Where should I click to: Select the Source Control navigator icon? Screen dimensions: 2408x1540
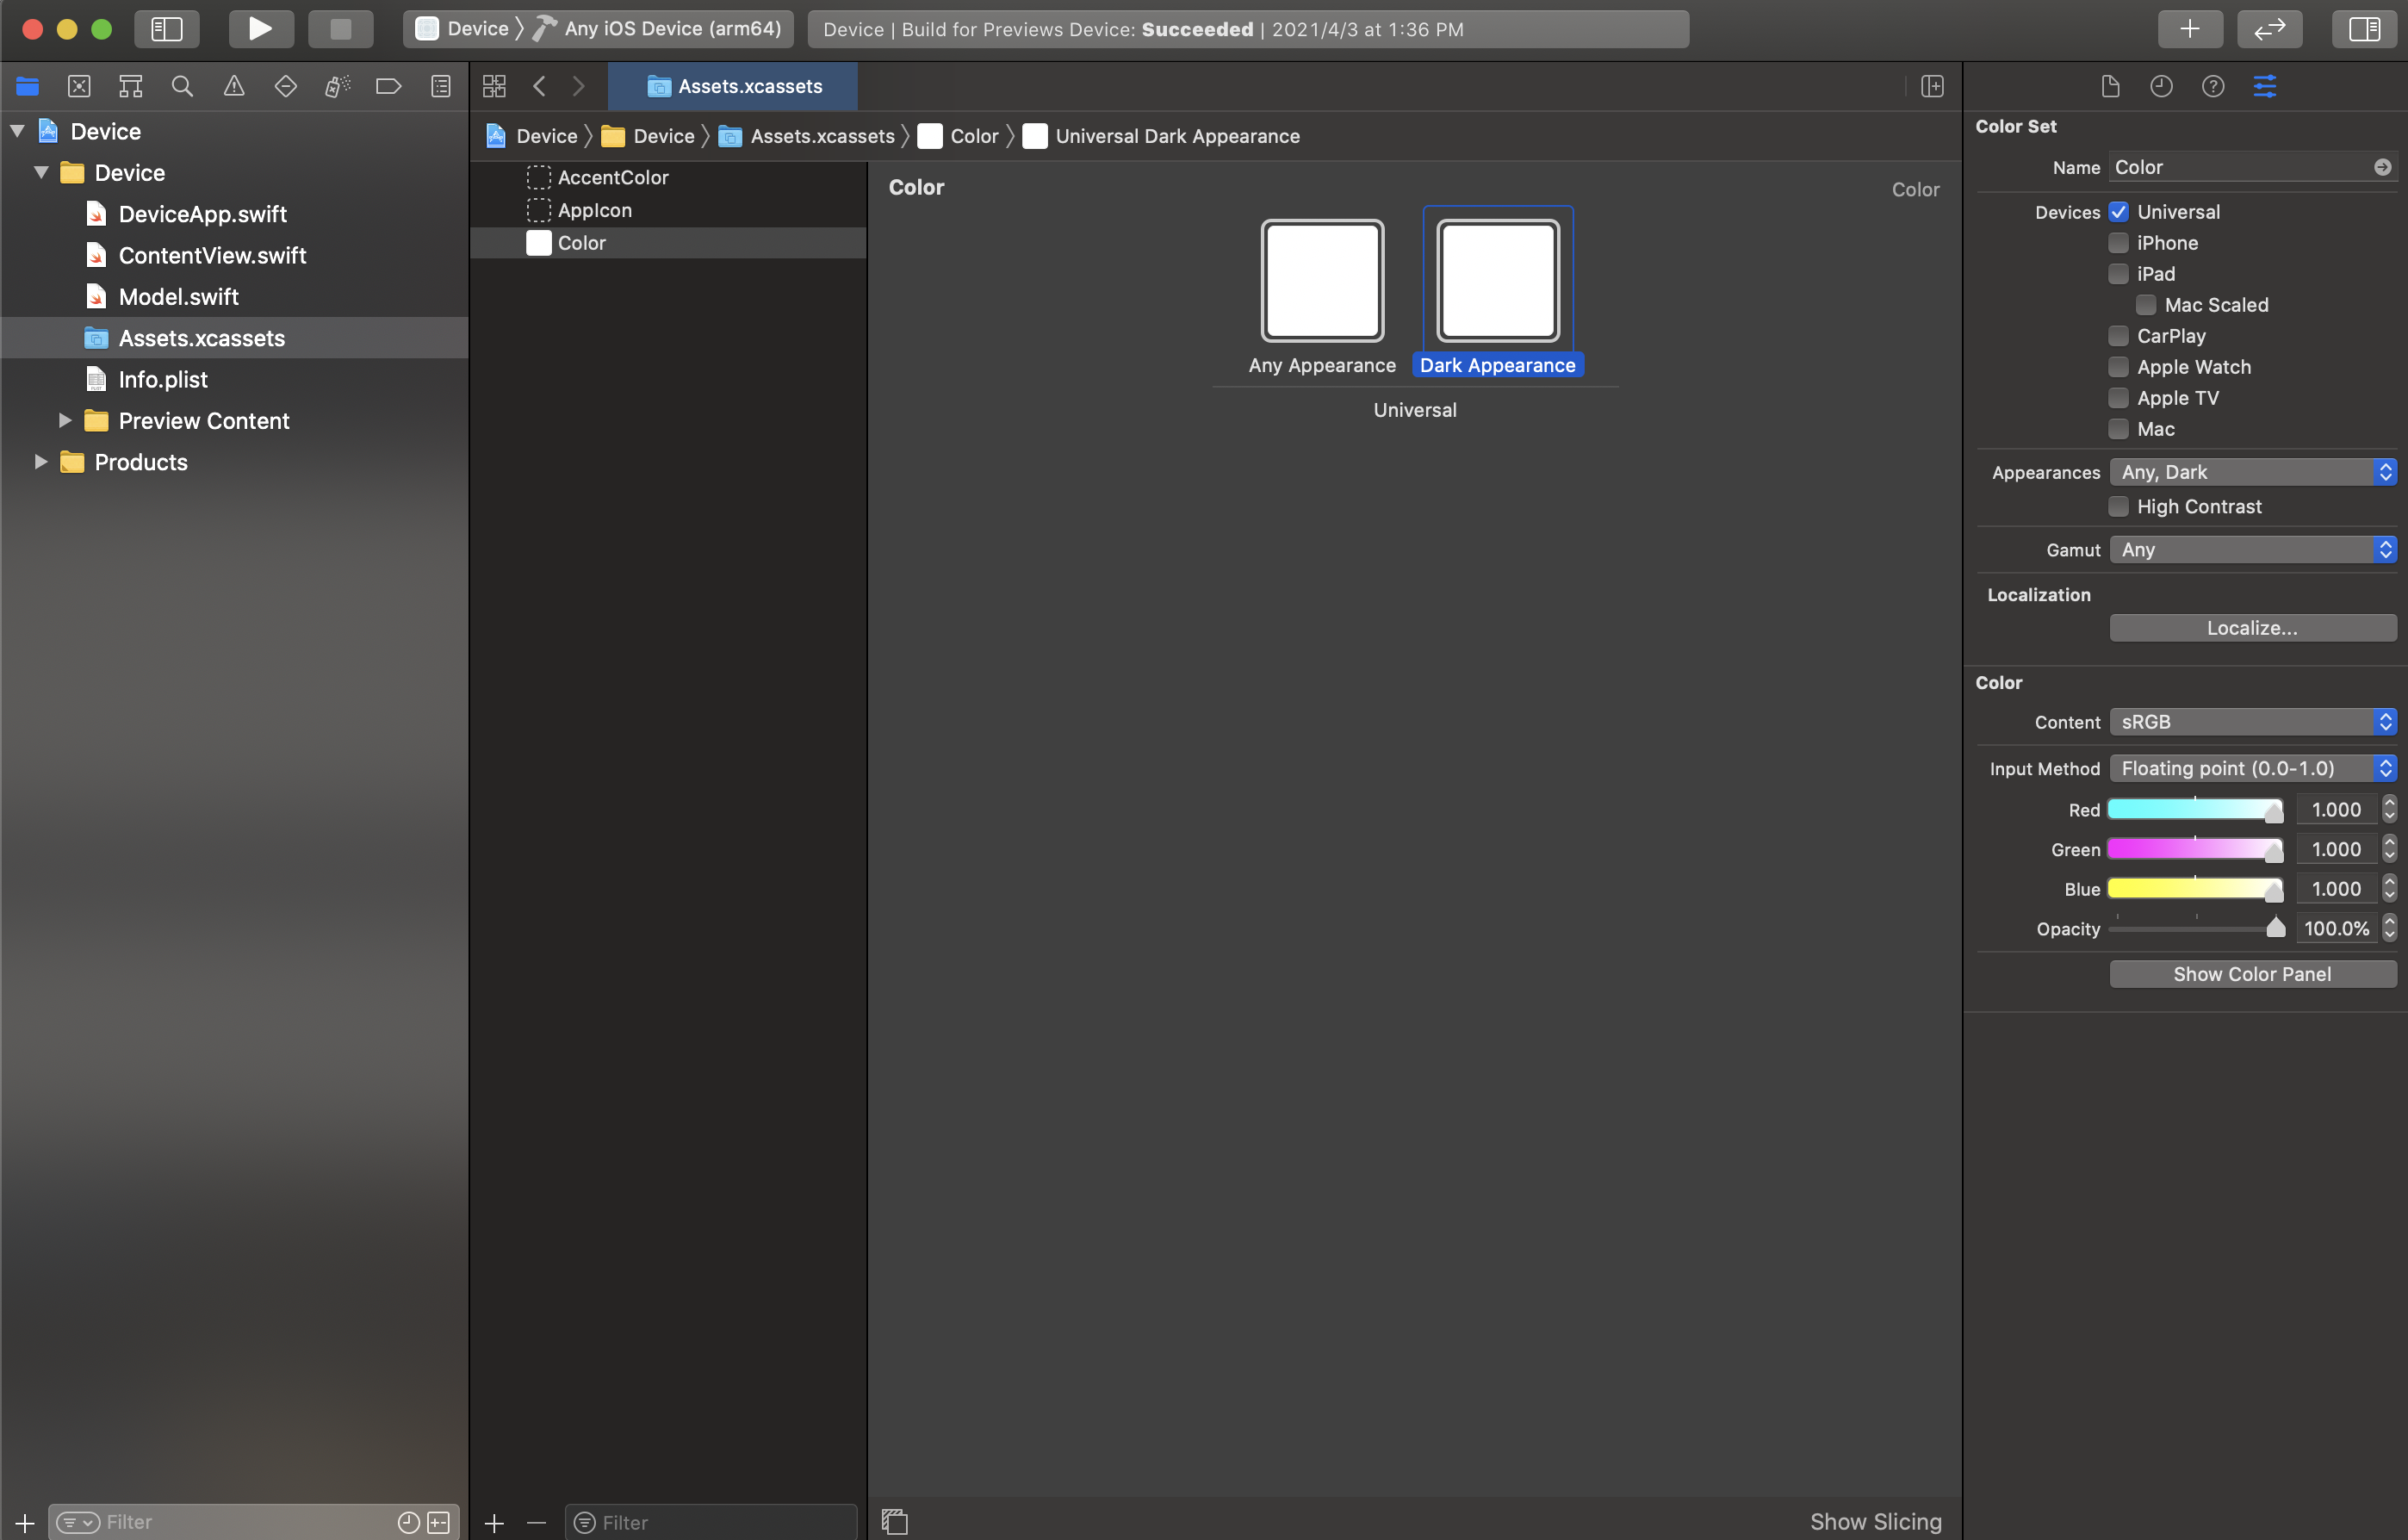(79, 86)
